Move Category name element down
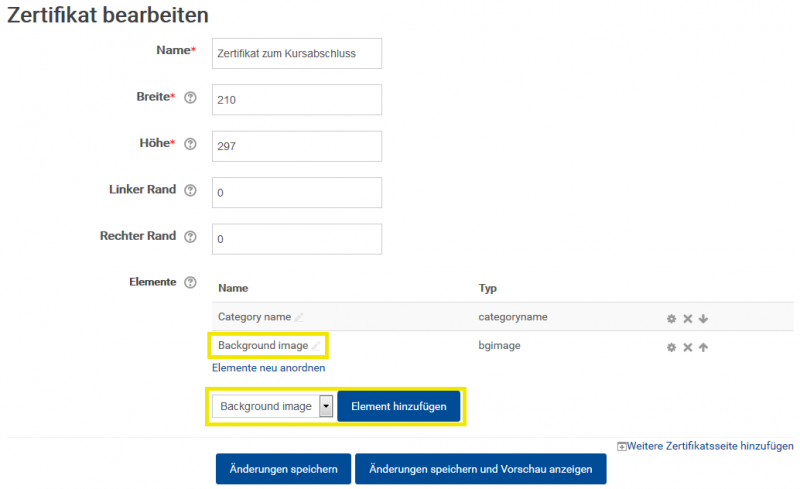This screenshot has width=800, height=489. (703, 319)
